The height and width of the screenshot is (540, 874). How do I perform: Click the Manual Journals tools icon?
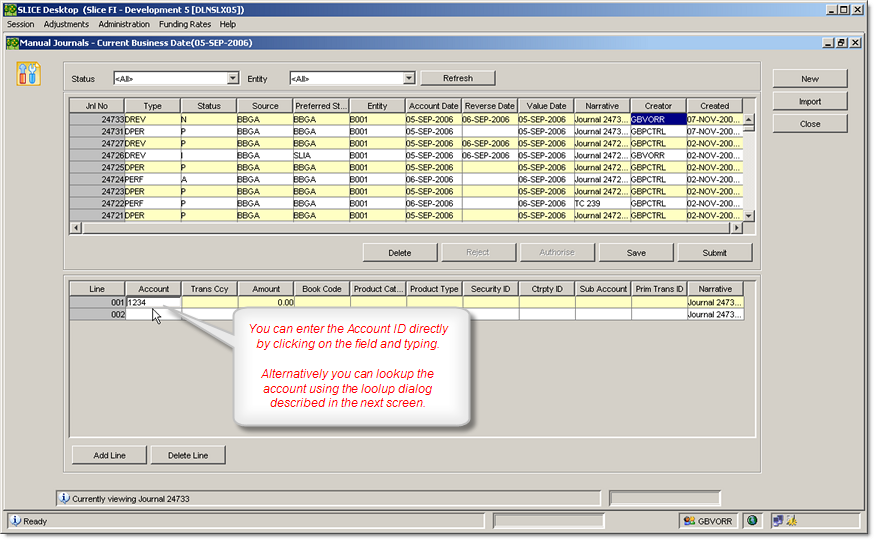click(x=29, y=74)
